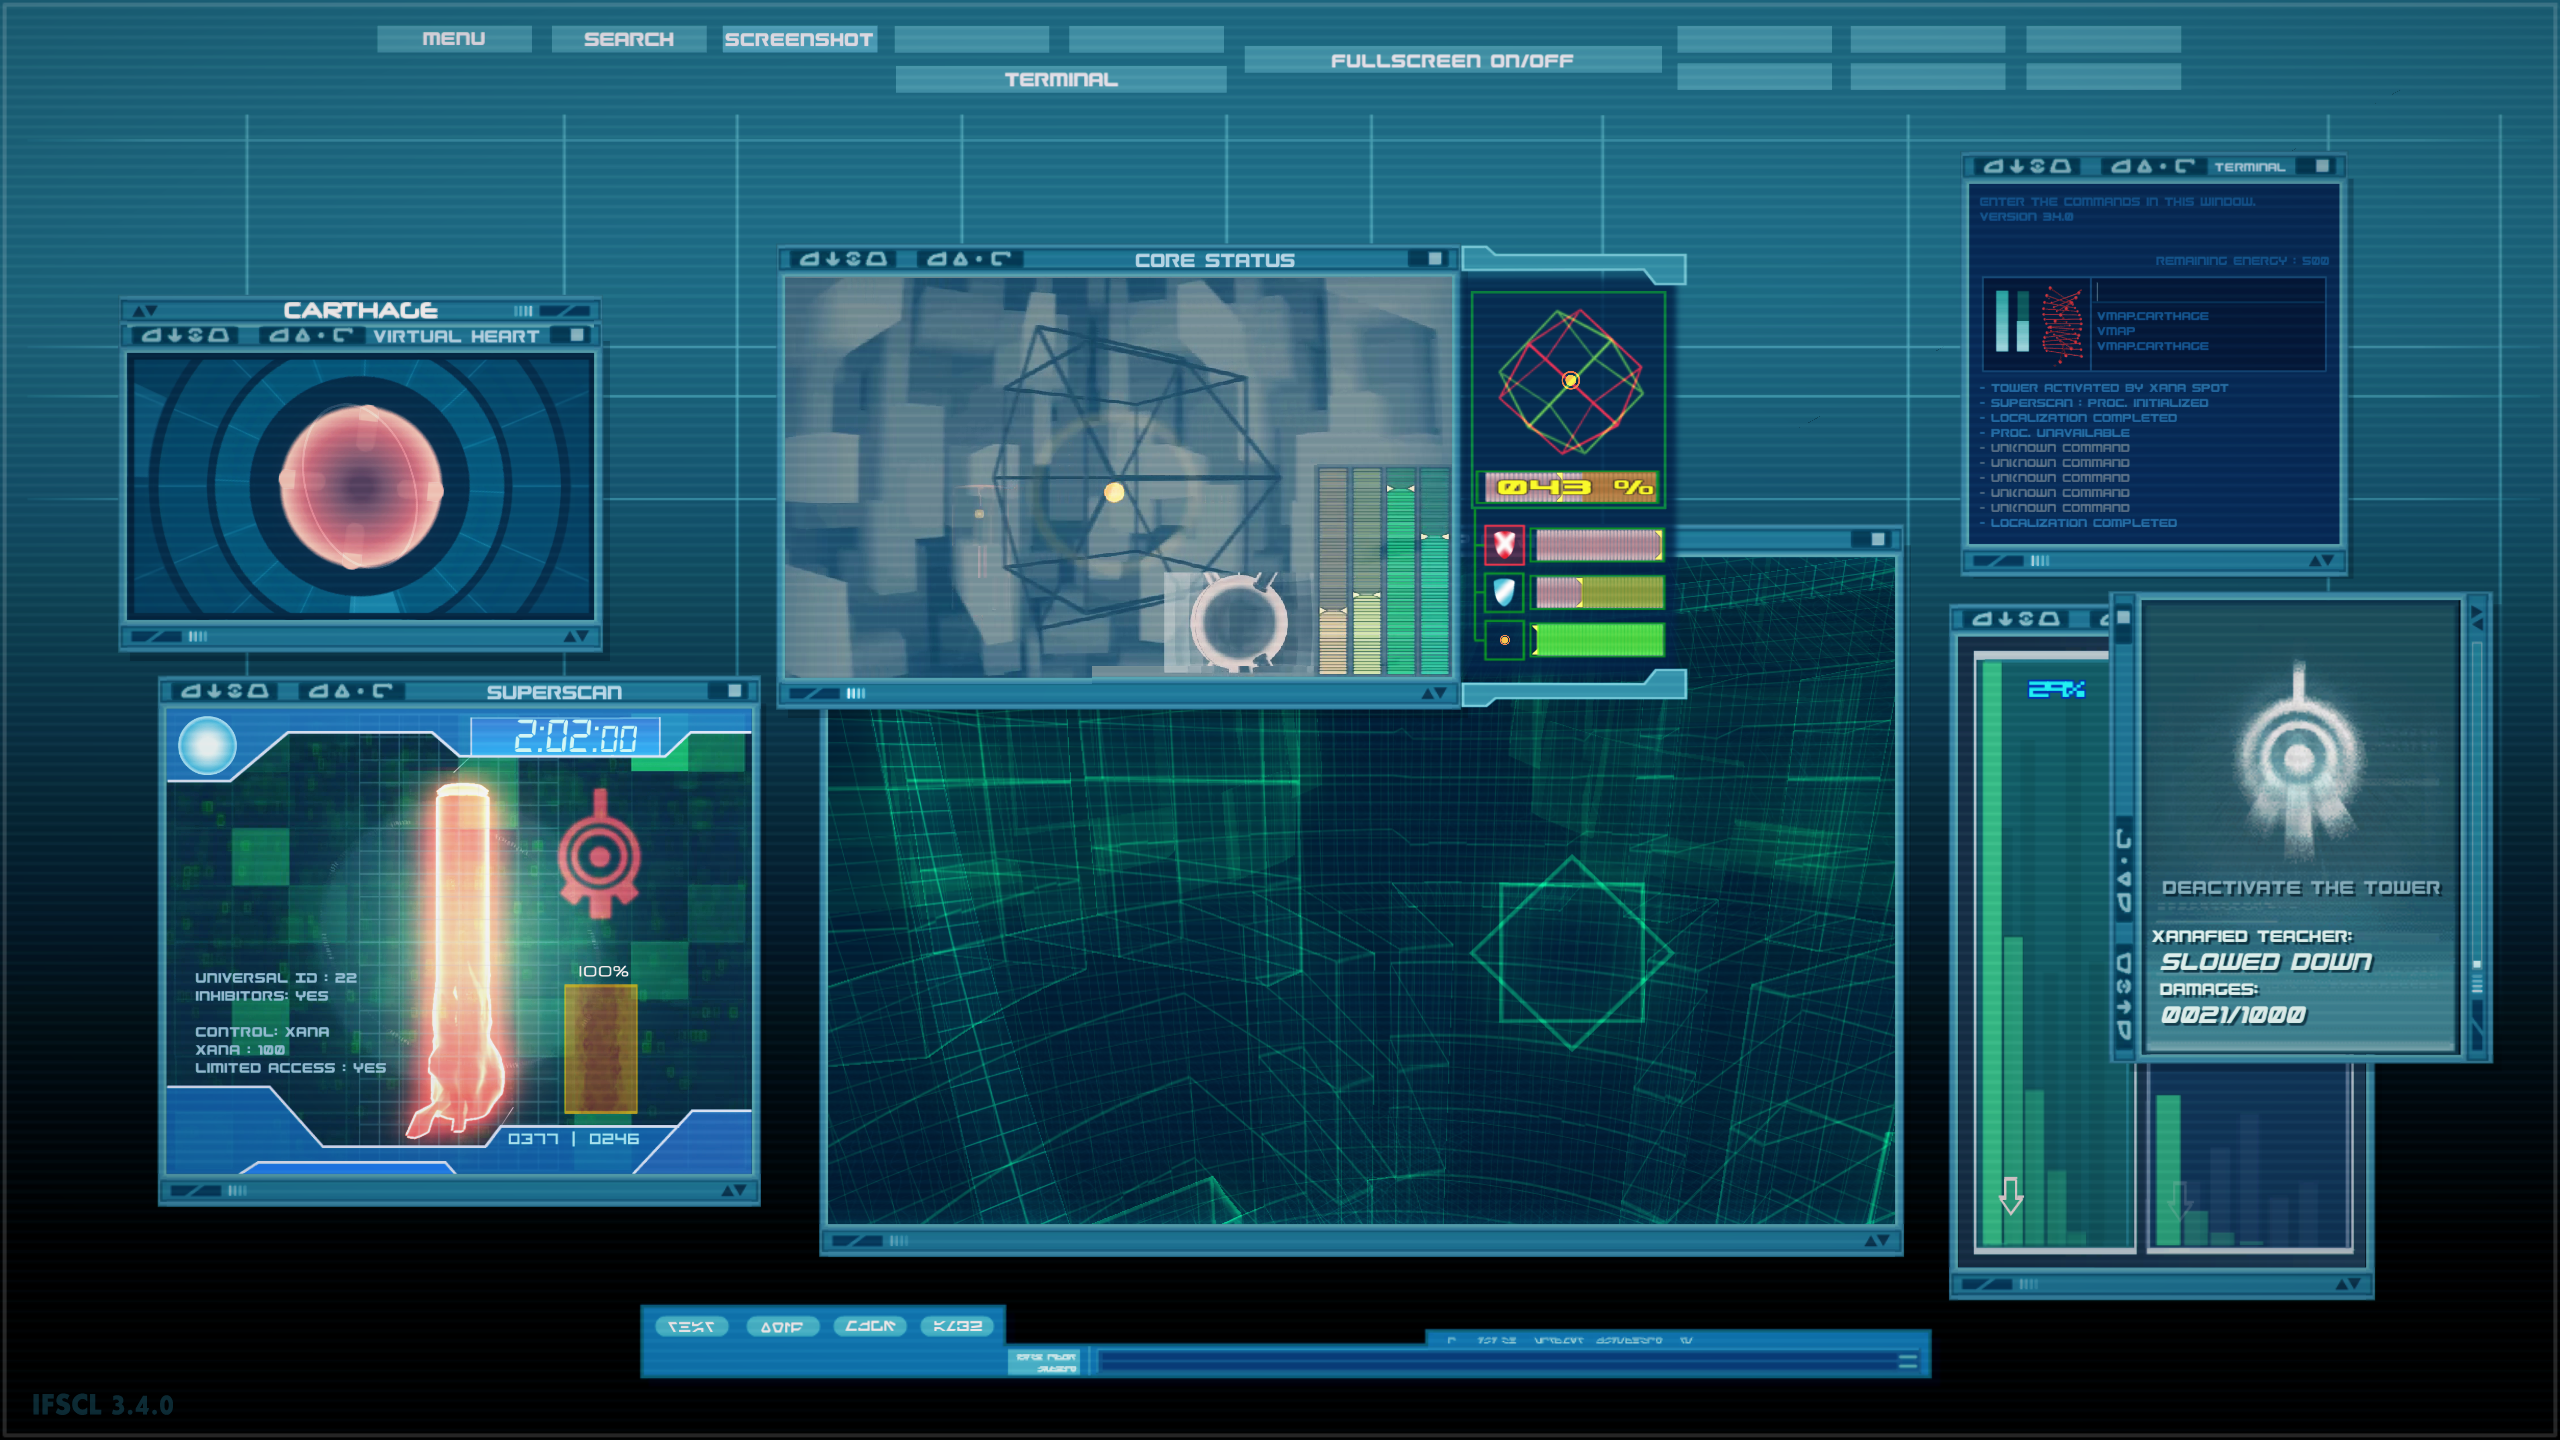Collapse Carthage panel using top-left arrows

[145, 311]
